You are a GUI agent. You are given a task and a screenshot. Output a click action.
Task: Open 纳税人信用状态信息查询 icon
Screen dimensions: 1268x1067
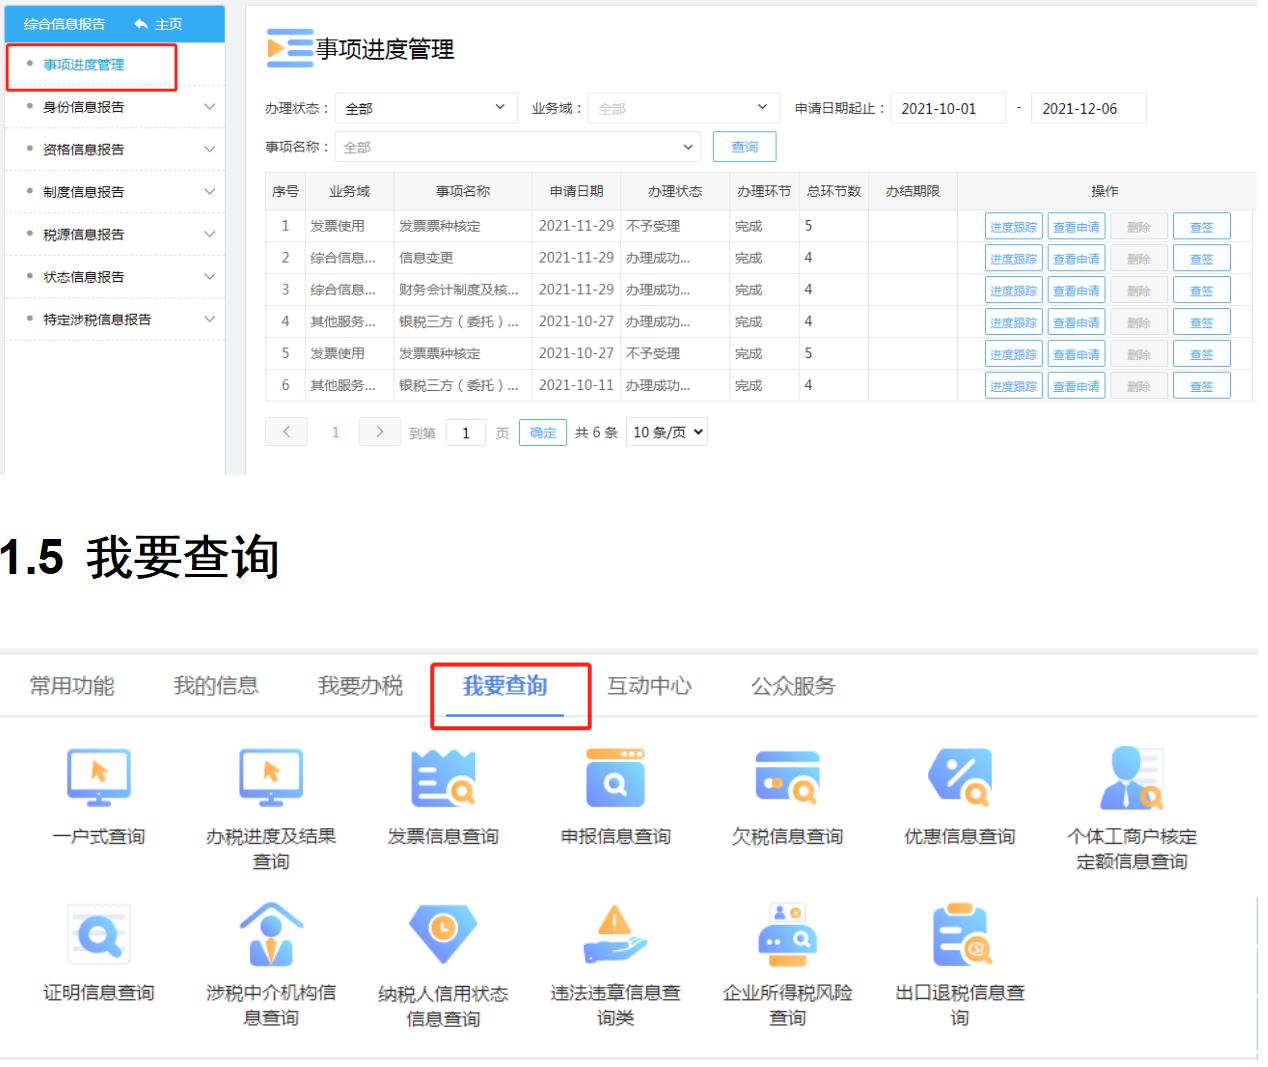pos(443,935)
